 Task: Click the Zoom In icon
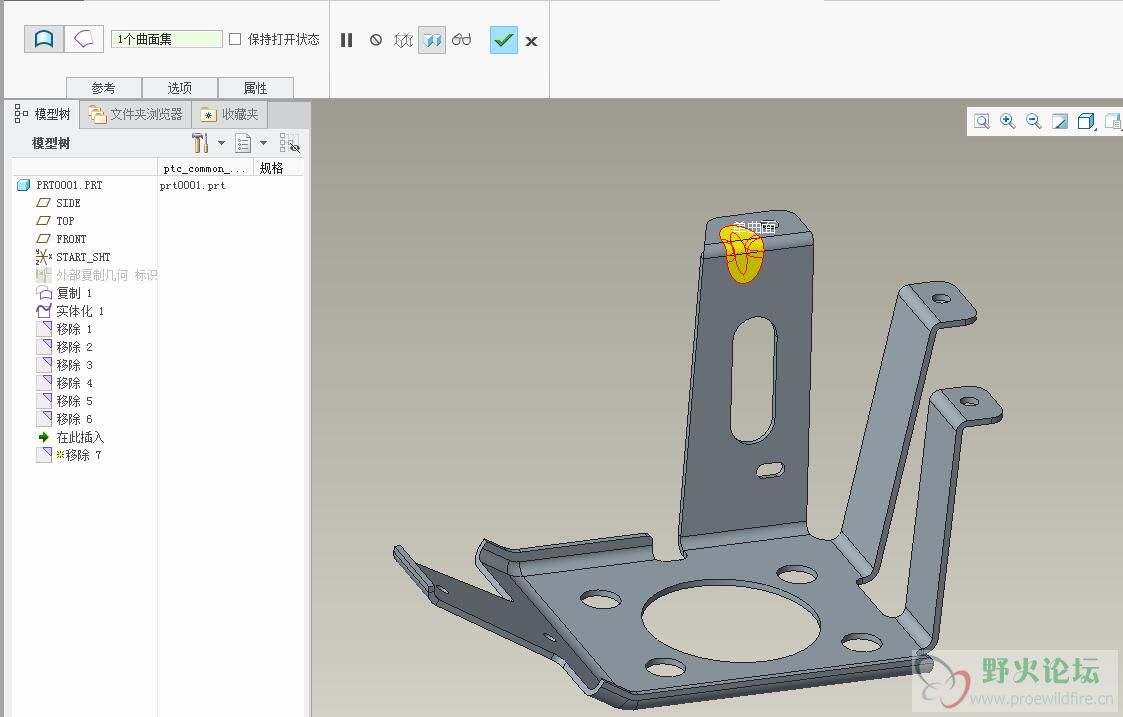pos(1008,121)
